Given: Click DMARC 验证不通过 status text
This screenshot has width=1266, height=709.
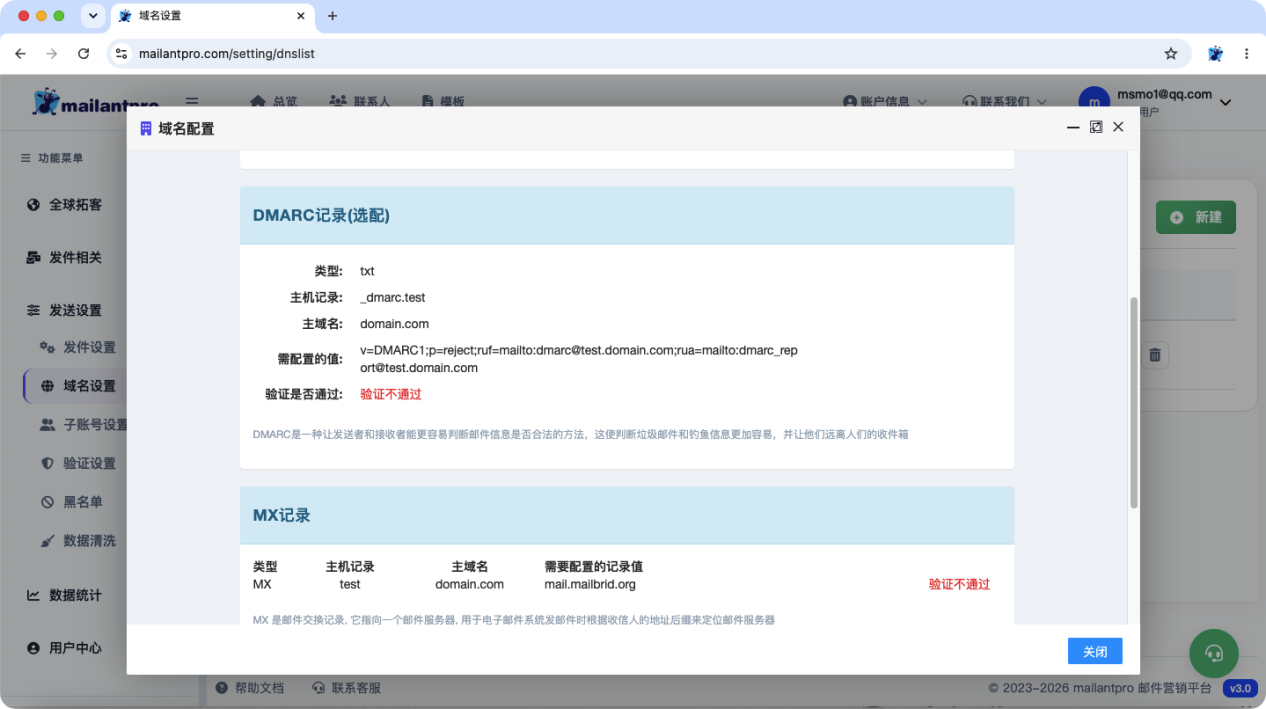Looking at the screenshot, I should click(391, 394).
